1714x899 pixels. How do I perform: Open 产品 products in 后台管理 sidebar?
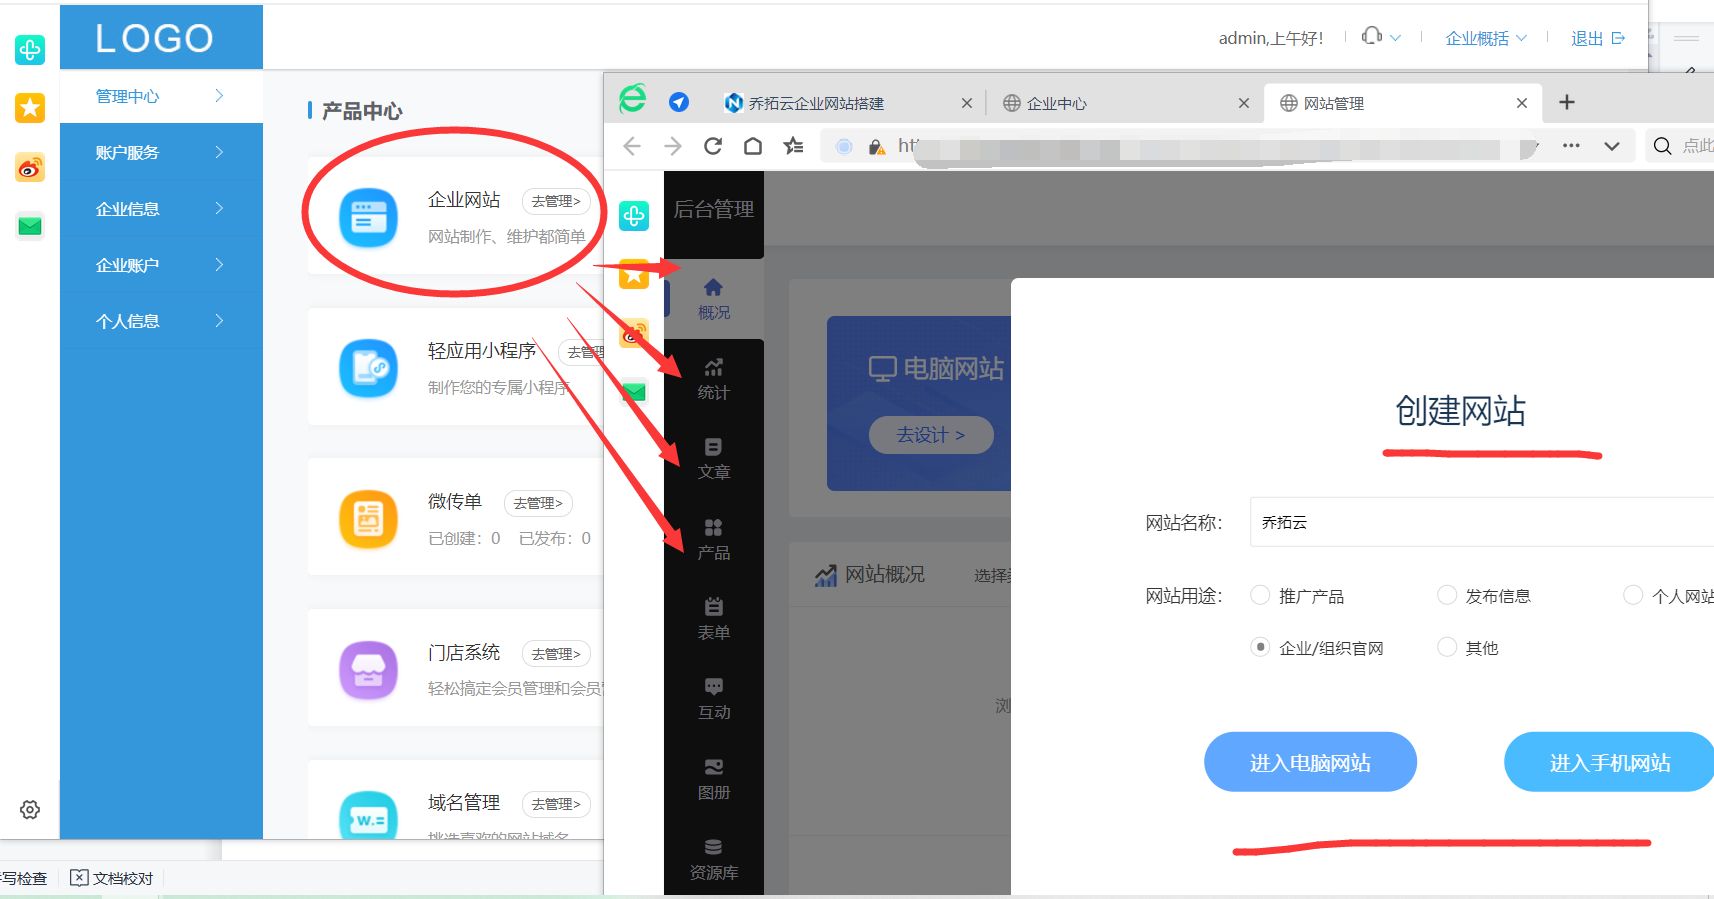click(x=713, y=539)
